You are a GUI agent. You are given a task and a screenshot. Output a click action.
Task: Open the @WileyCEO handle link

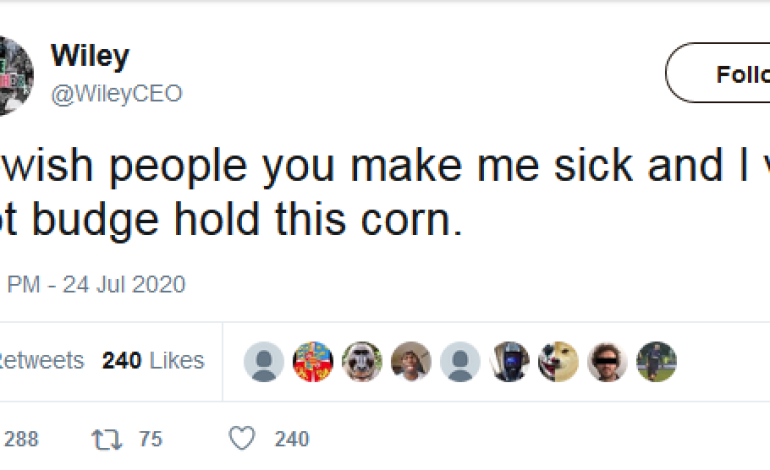point(116,94)
